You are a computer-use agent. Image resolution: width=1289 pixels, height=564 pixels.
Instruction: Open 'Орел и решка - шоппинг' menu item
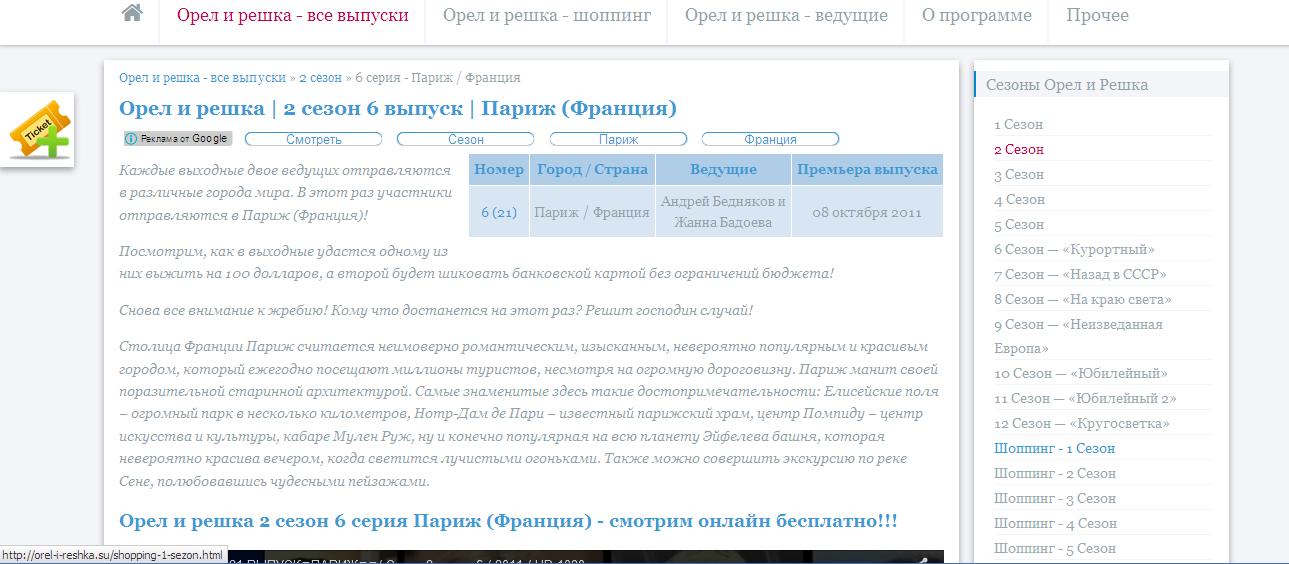click(x=546, y=16)
